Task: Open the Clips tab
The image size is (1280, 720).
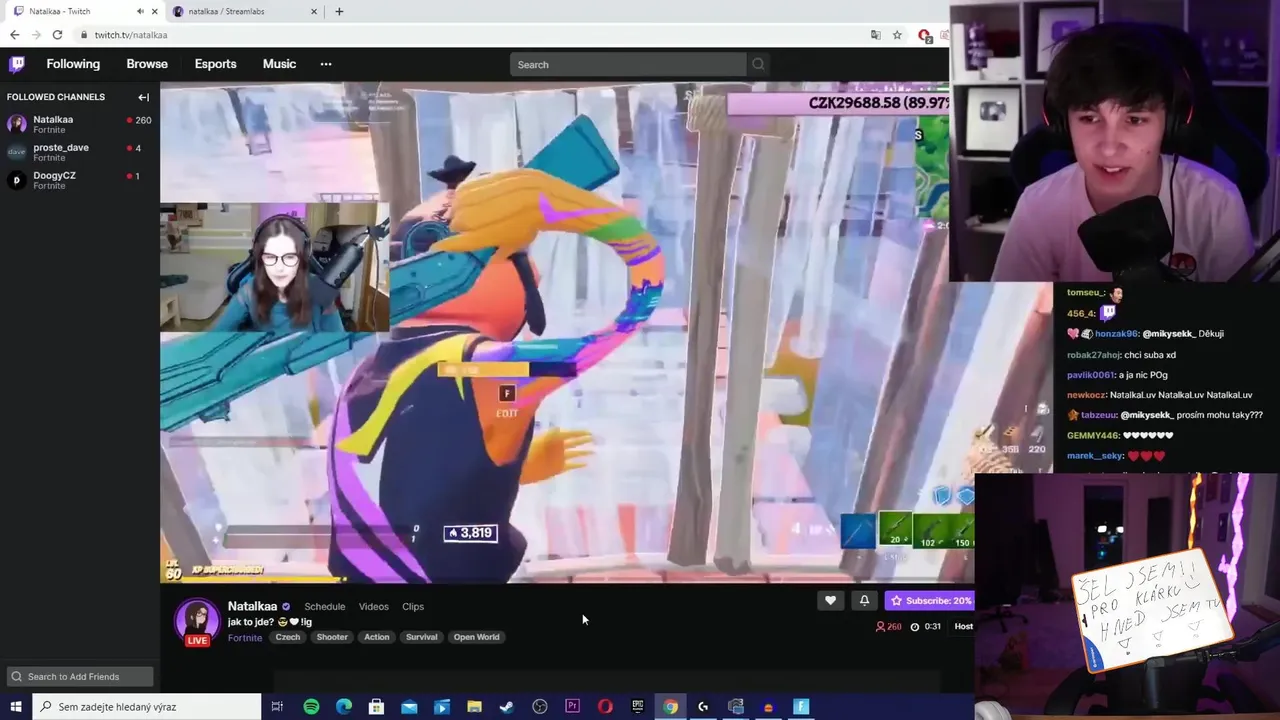Action: click(413, 606)
